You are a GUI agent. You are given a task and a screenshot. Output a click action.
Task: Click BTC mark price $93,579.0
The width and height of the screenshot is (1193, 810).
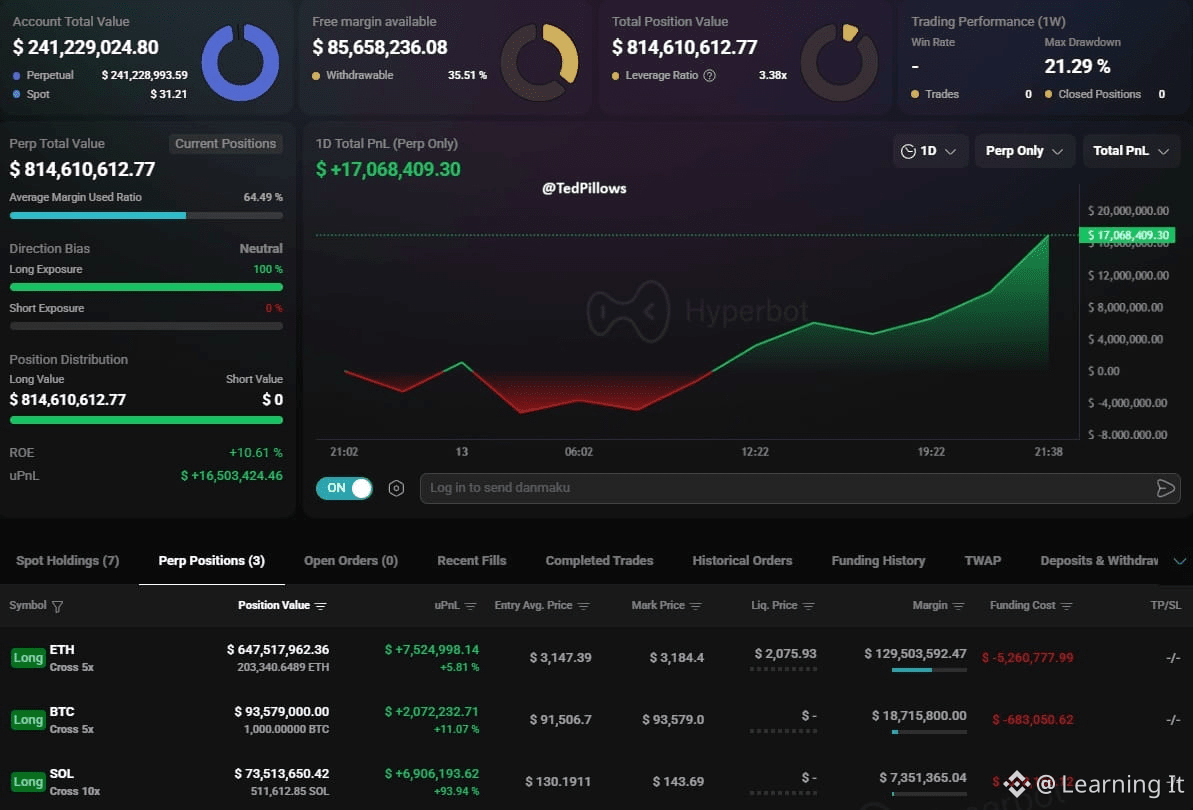pyautogui.click(x=673, y=719)
